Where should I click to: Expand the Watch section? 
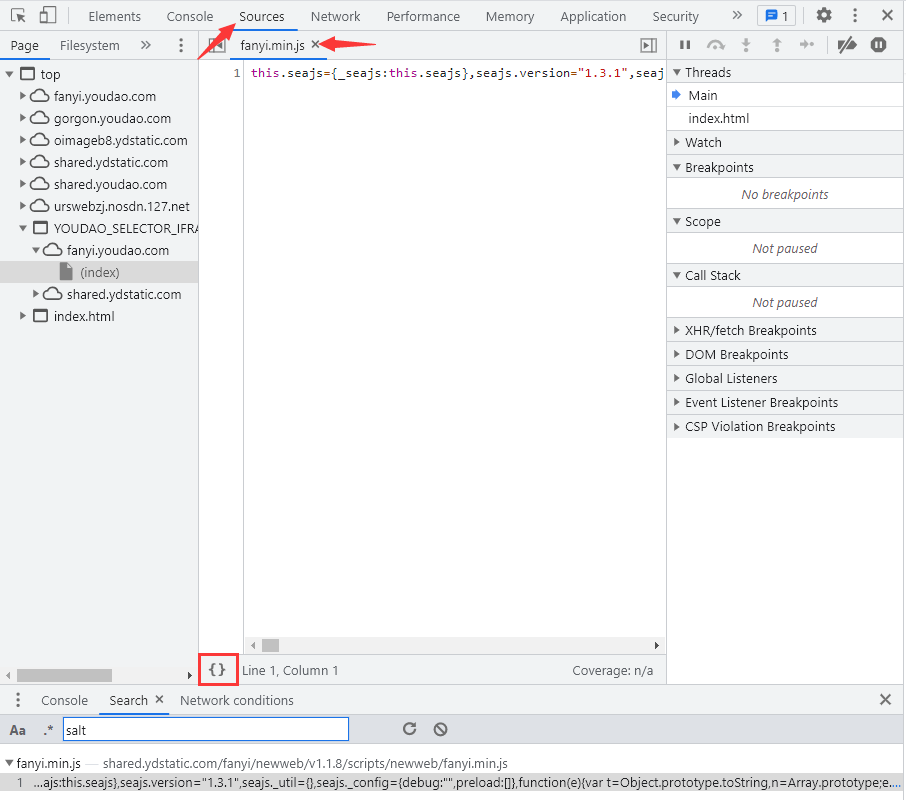click(703, 142)
